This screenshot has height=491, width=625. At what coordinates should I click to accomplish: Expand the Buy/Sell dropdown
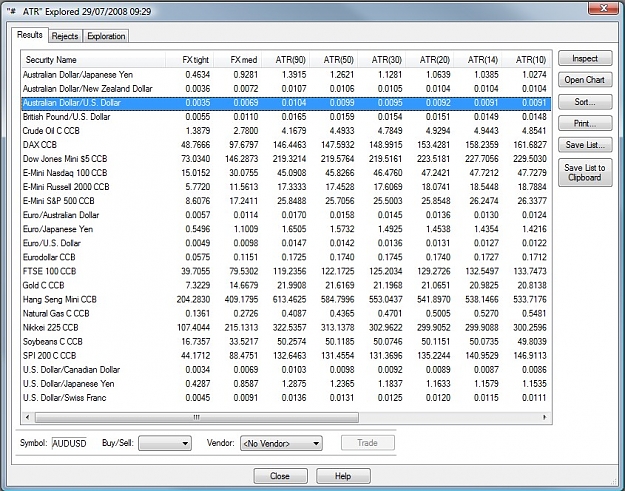pos(165,443)
